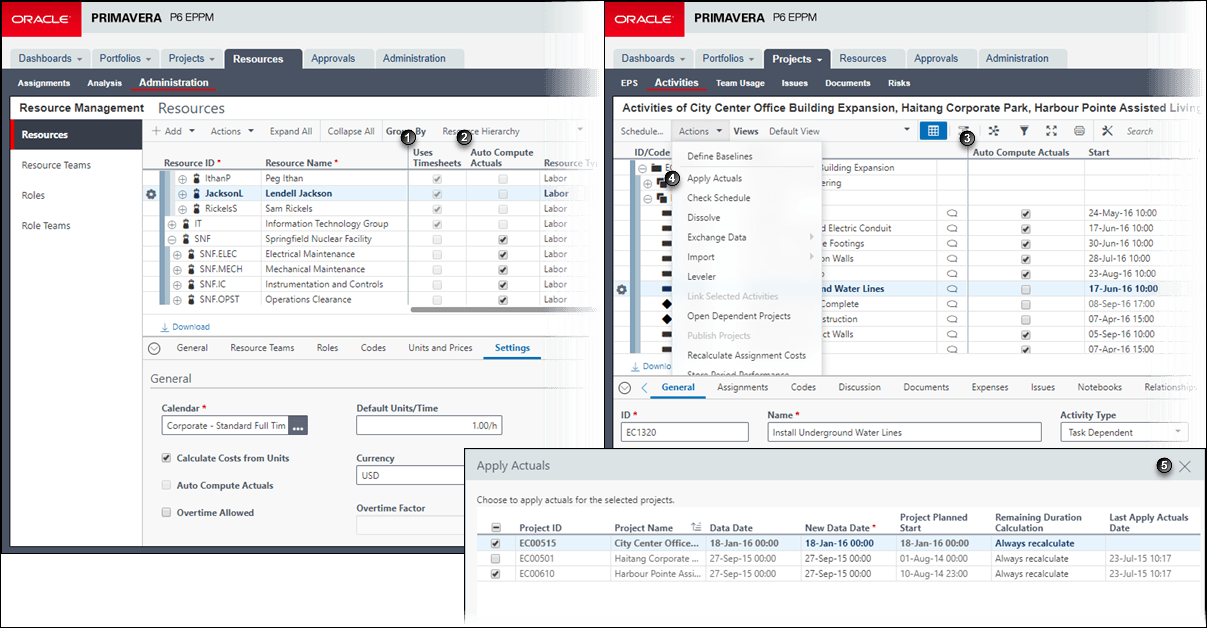Click the resource icon next to SNF.OPST
Screen dimensions: 1207x628
coord(191,300)
